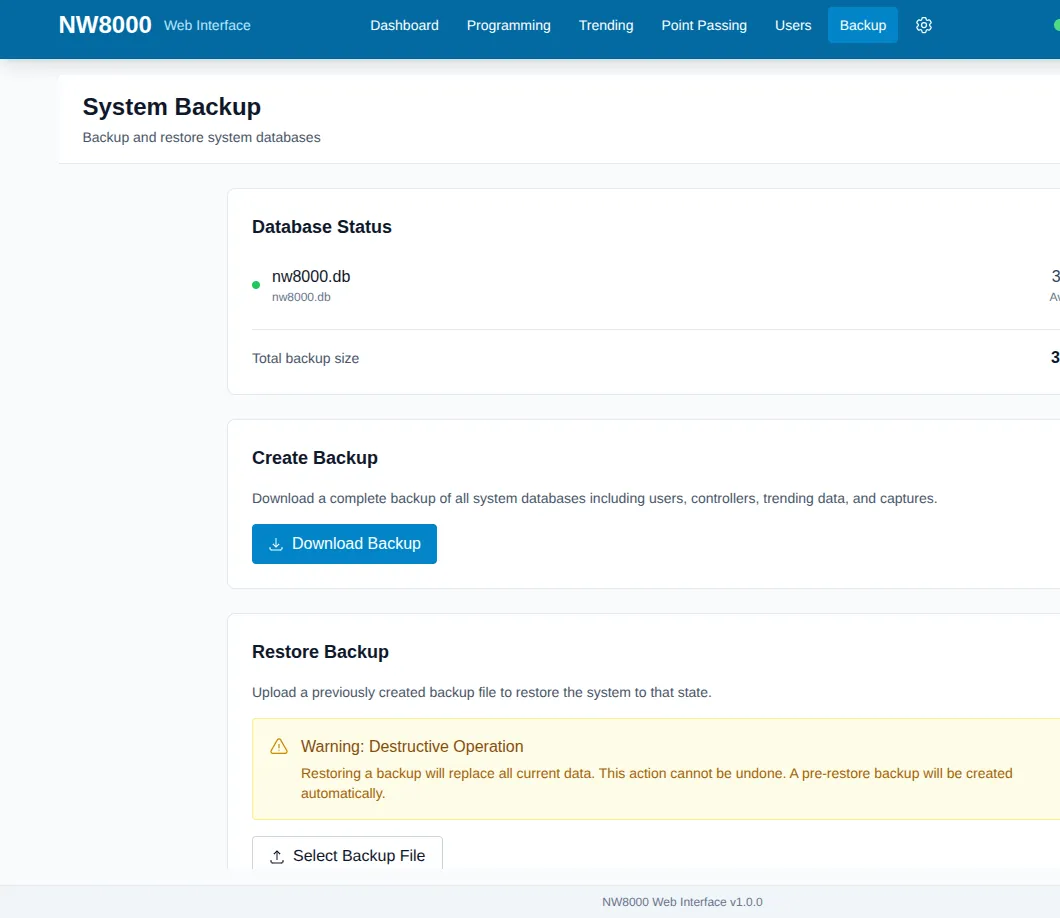Click the 'Download a complete backup' description text
This screenshot has width=1060, height=918.
click(594, 498)
